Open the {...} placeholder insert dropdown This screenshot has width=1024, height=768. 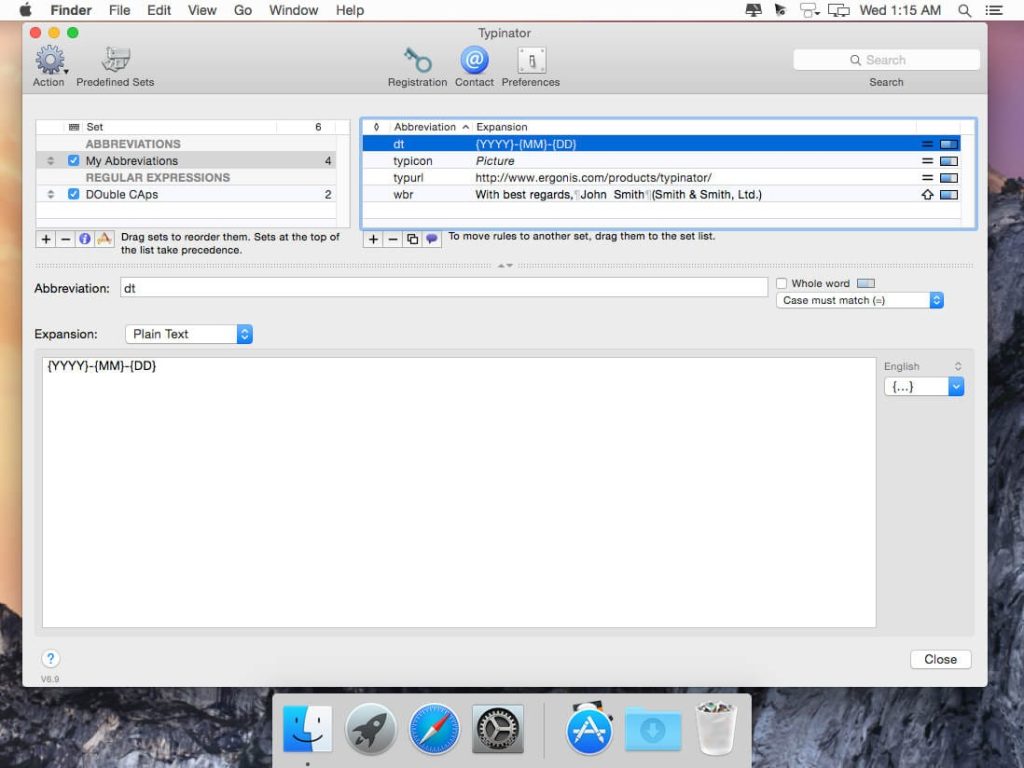(923, 386)
